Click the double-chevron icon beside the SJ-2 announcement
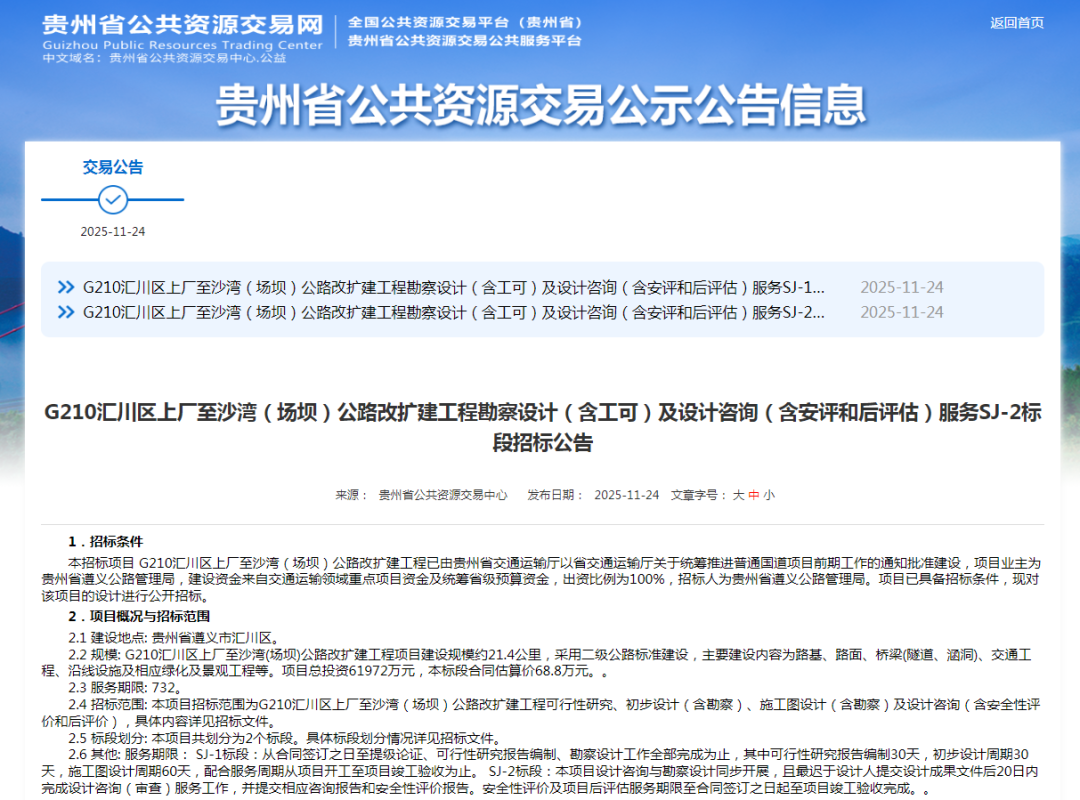The image size is (1080, 800). click(x=66, y=312)
